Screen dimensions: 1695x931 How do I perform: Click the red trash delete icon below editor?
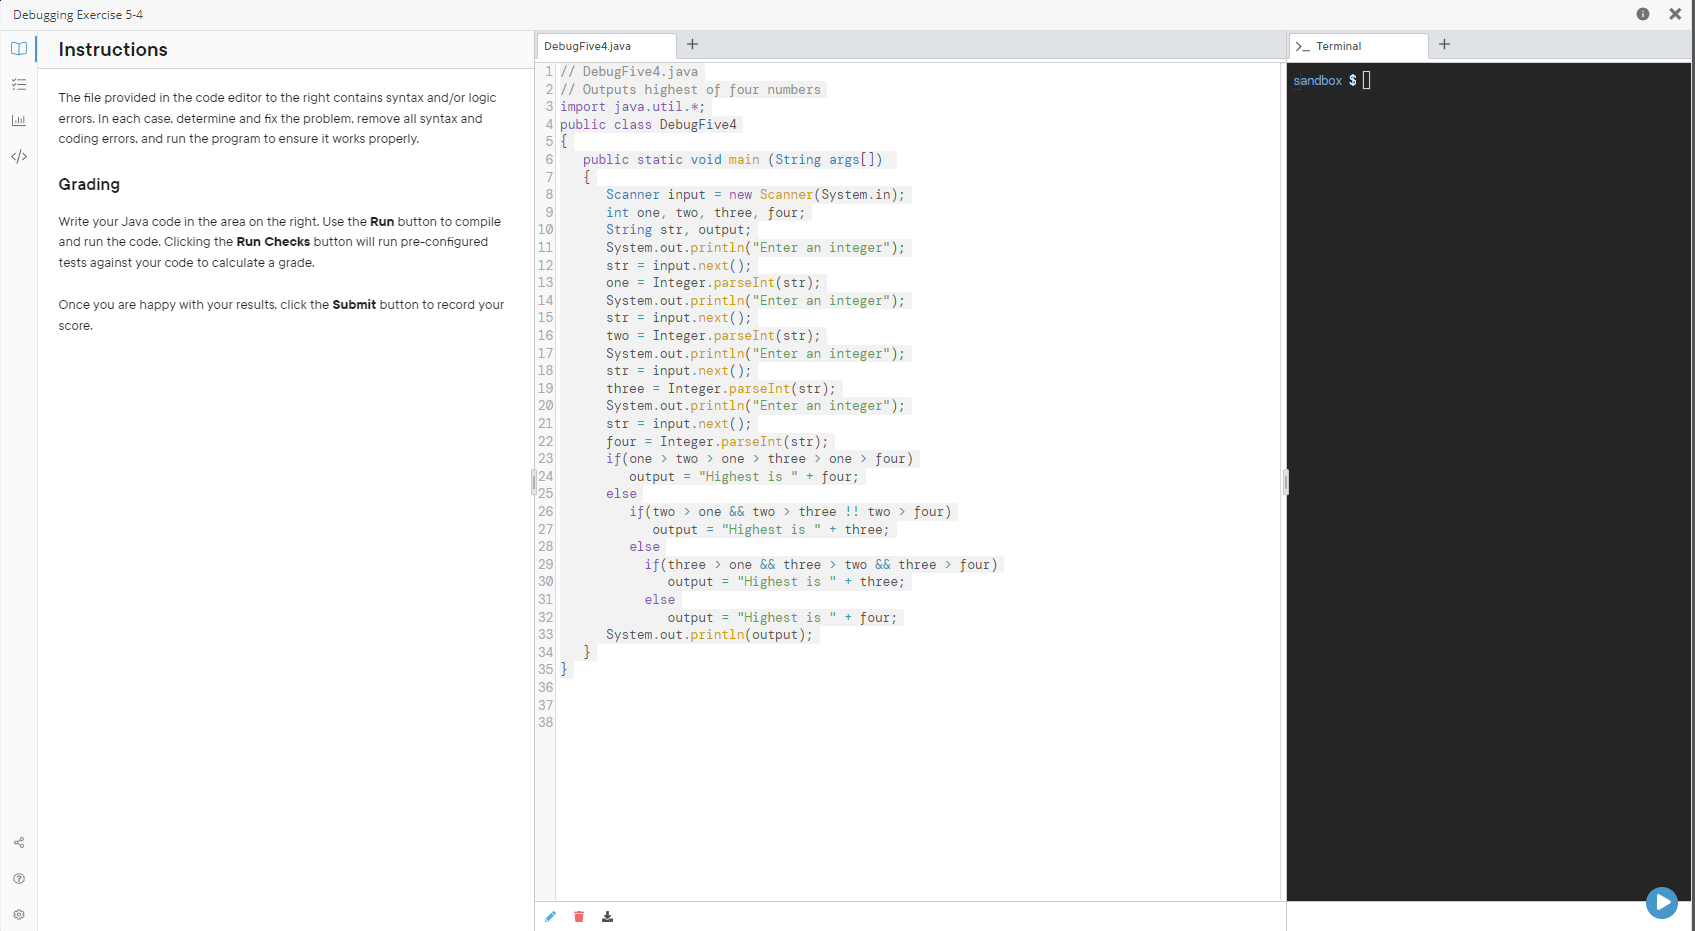(x=578, y=916)
